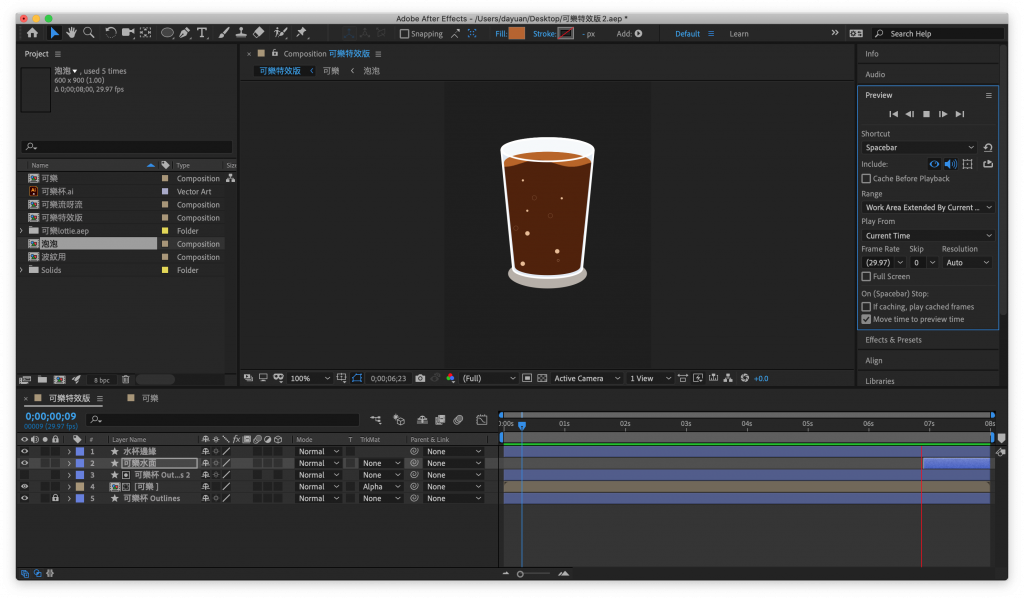Select the Zoom magnifier tool
1024x599 pixels.
coord(89,33)
